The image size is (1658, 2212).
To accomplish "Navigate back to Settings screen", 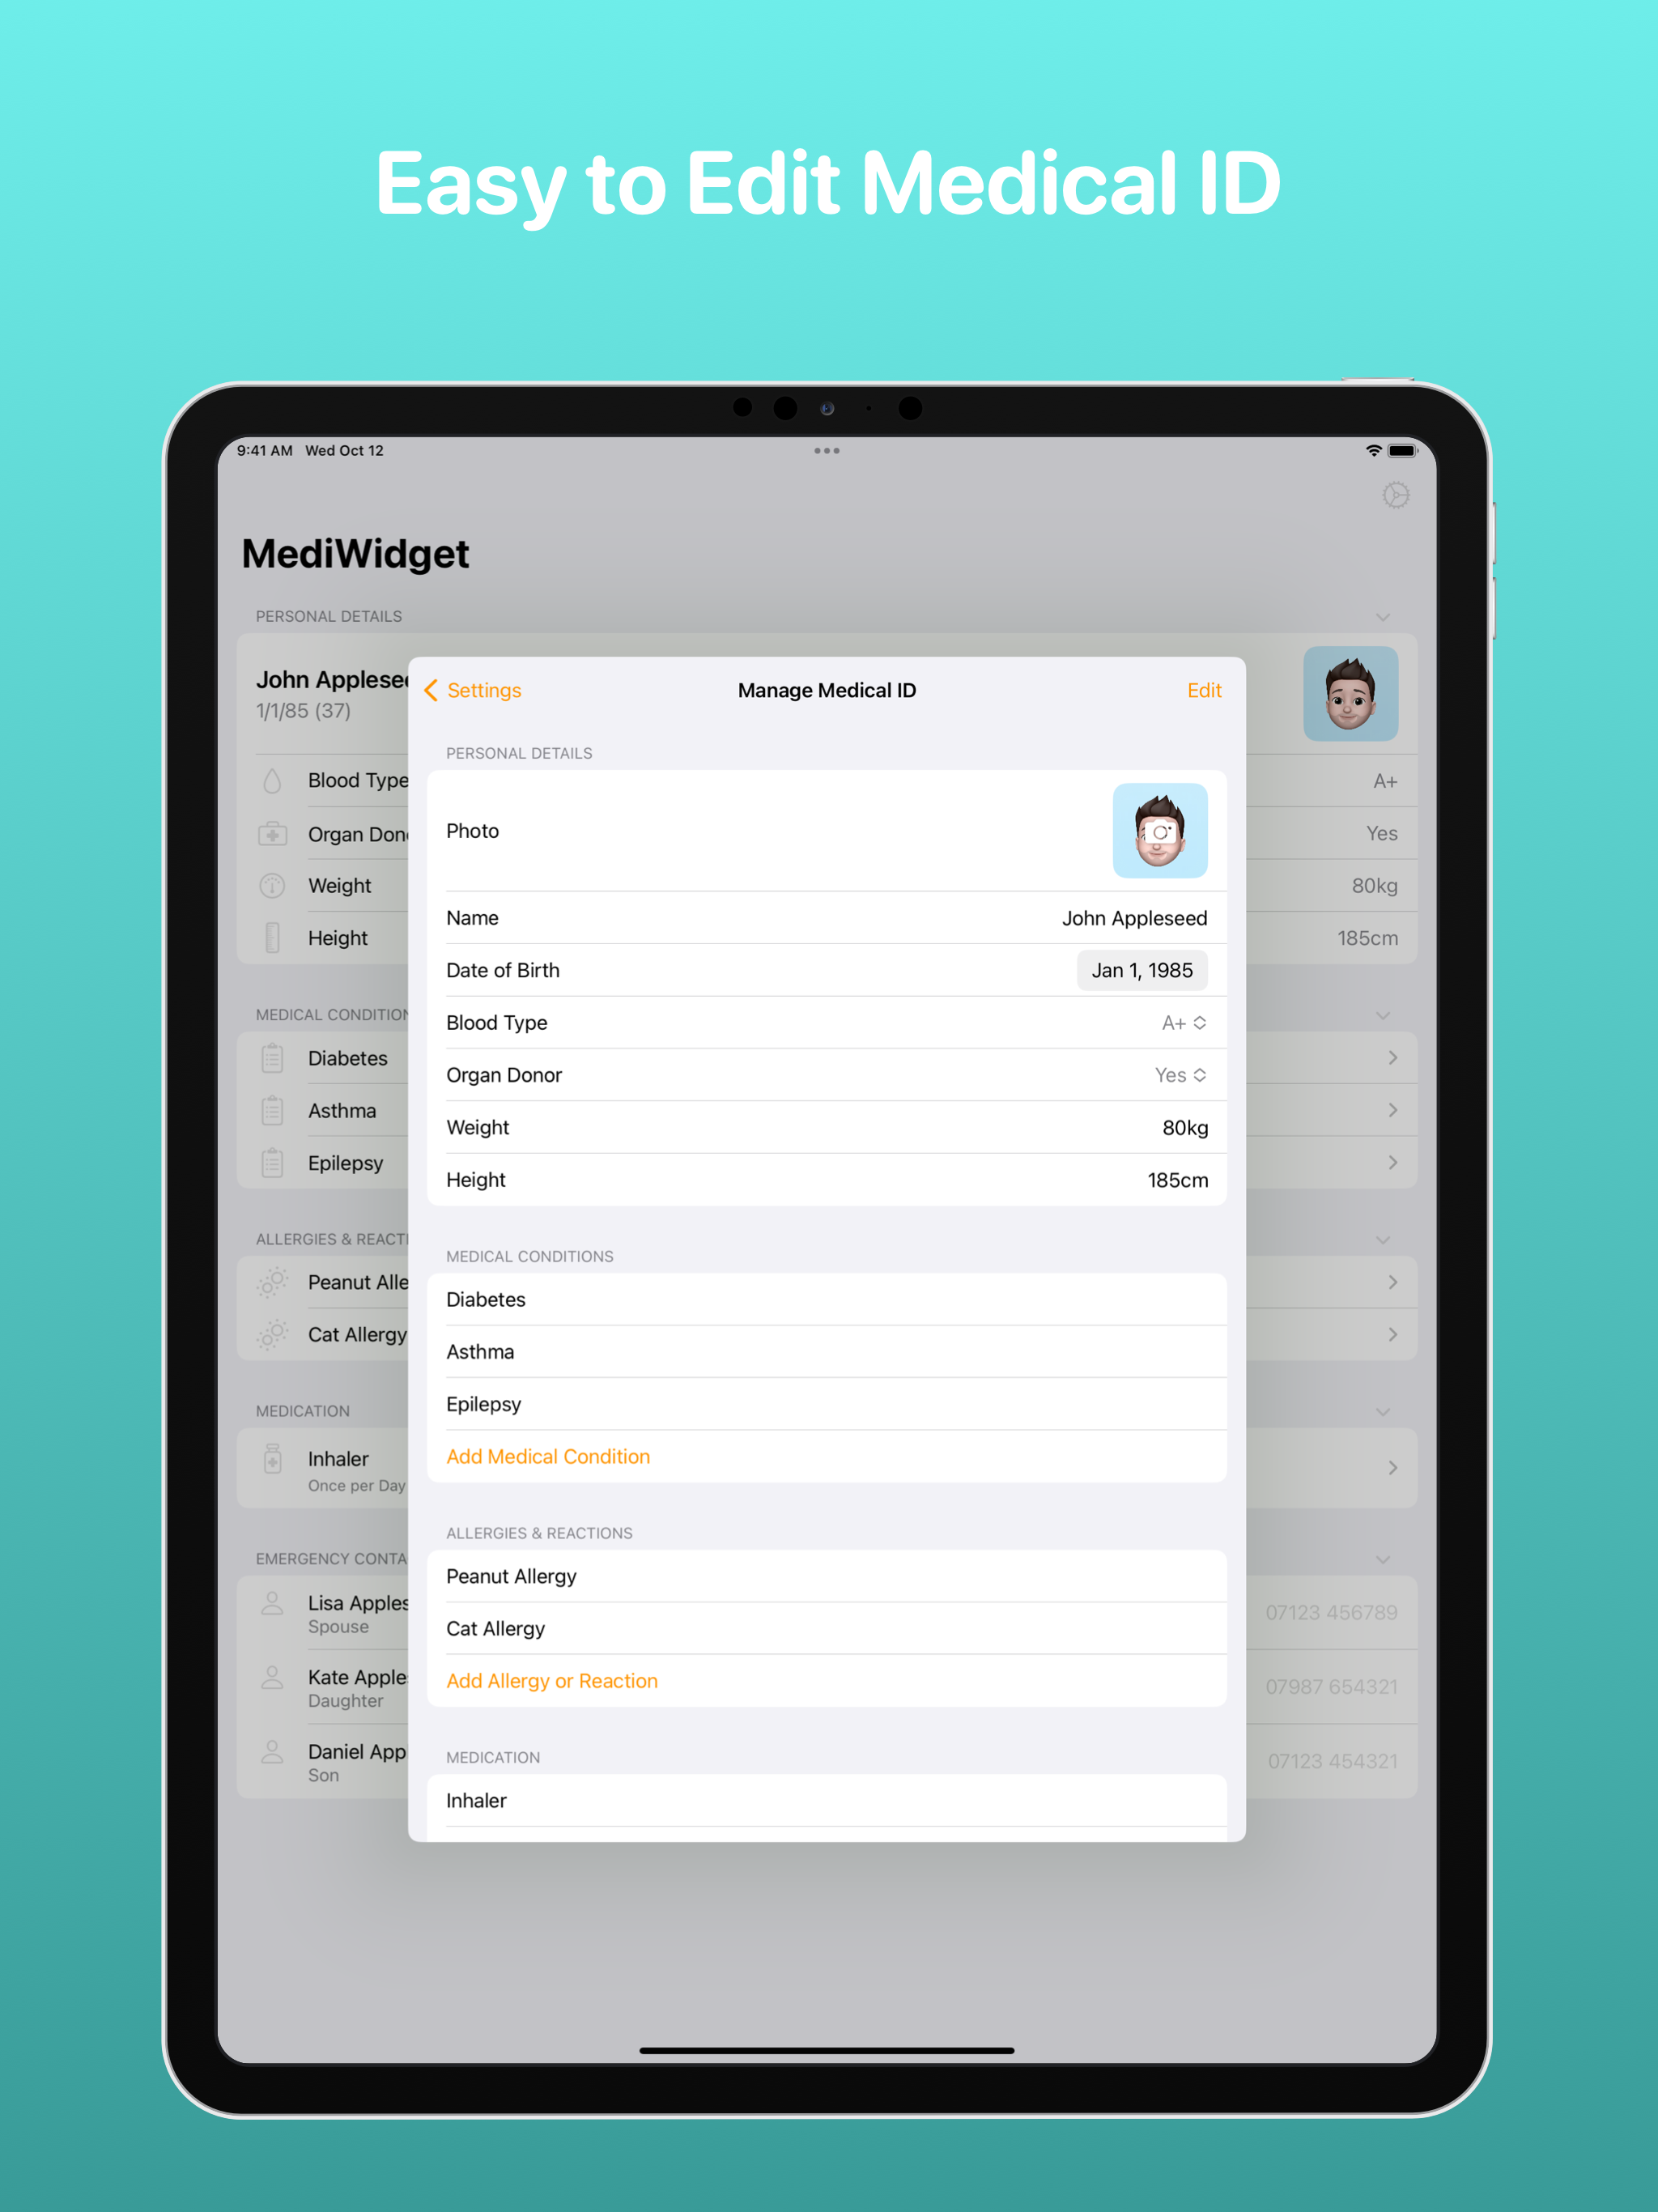I will [x=472, y=690].
